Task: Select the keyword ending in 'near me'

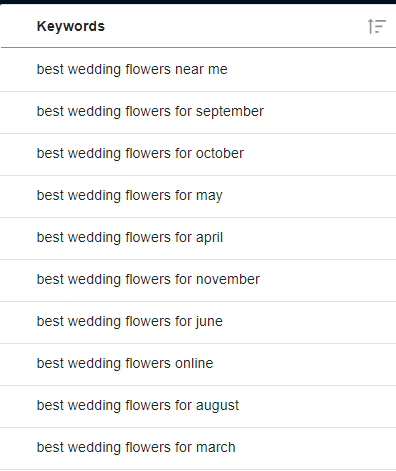Action: pyautogui.click(x=132, y=70)
